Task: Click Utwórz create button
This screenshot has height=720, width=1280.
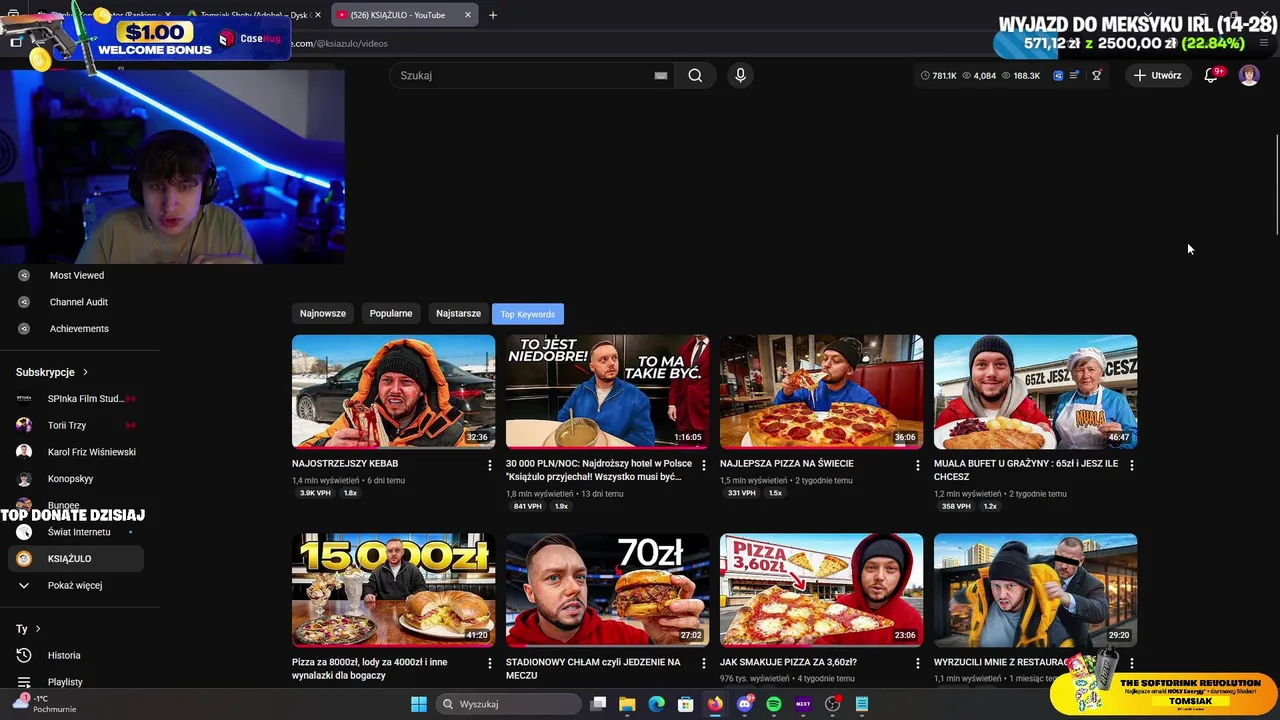Action: point(1157,75)
